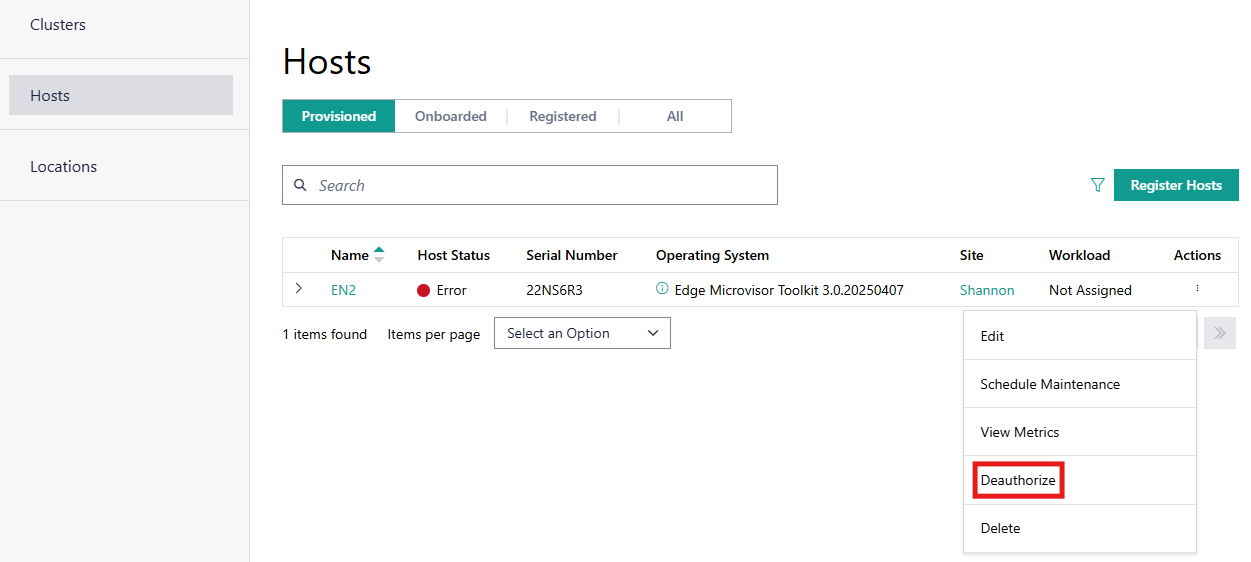Click the info icon beside Edge Microvisor Toolkit
1251x562 pixels.
click(662, 289)
